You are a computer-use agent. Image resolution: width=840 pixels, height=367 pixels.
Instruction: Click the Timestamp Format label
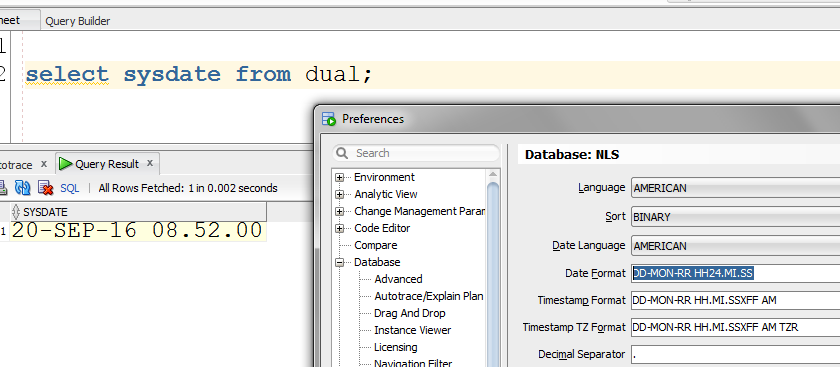581,300
